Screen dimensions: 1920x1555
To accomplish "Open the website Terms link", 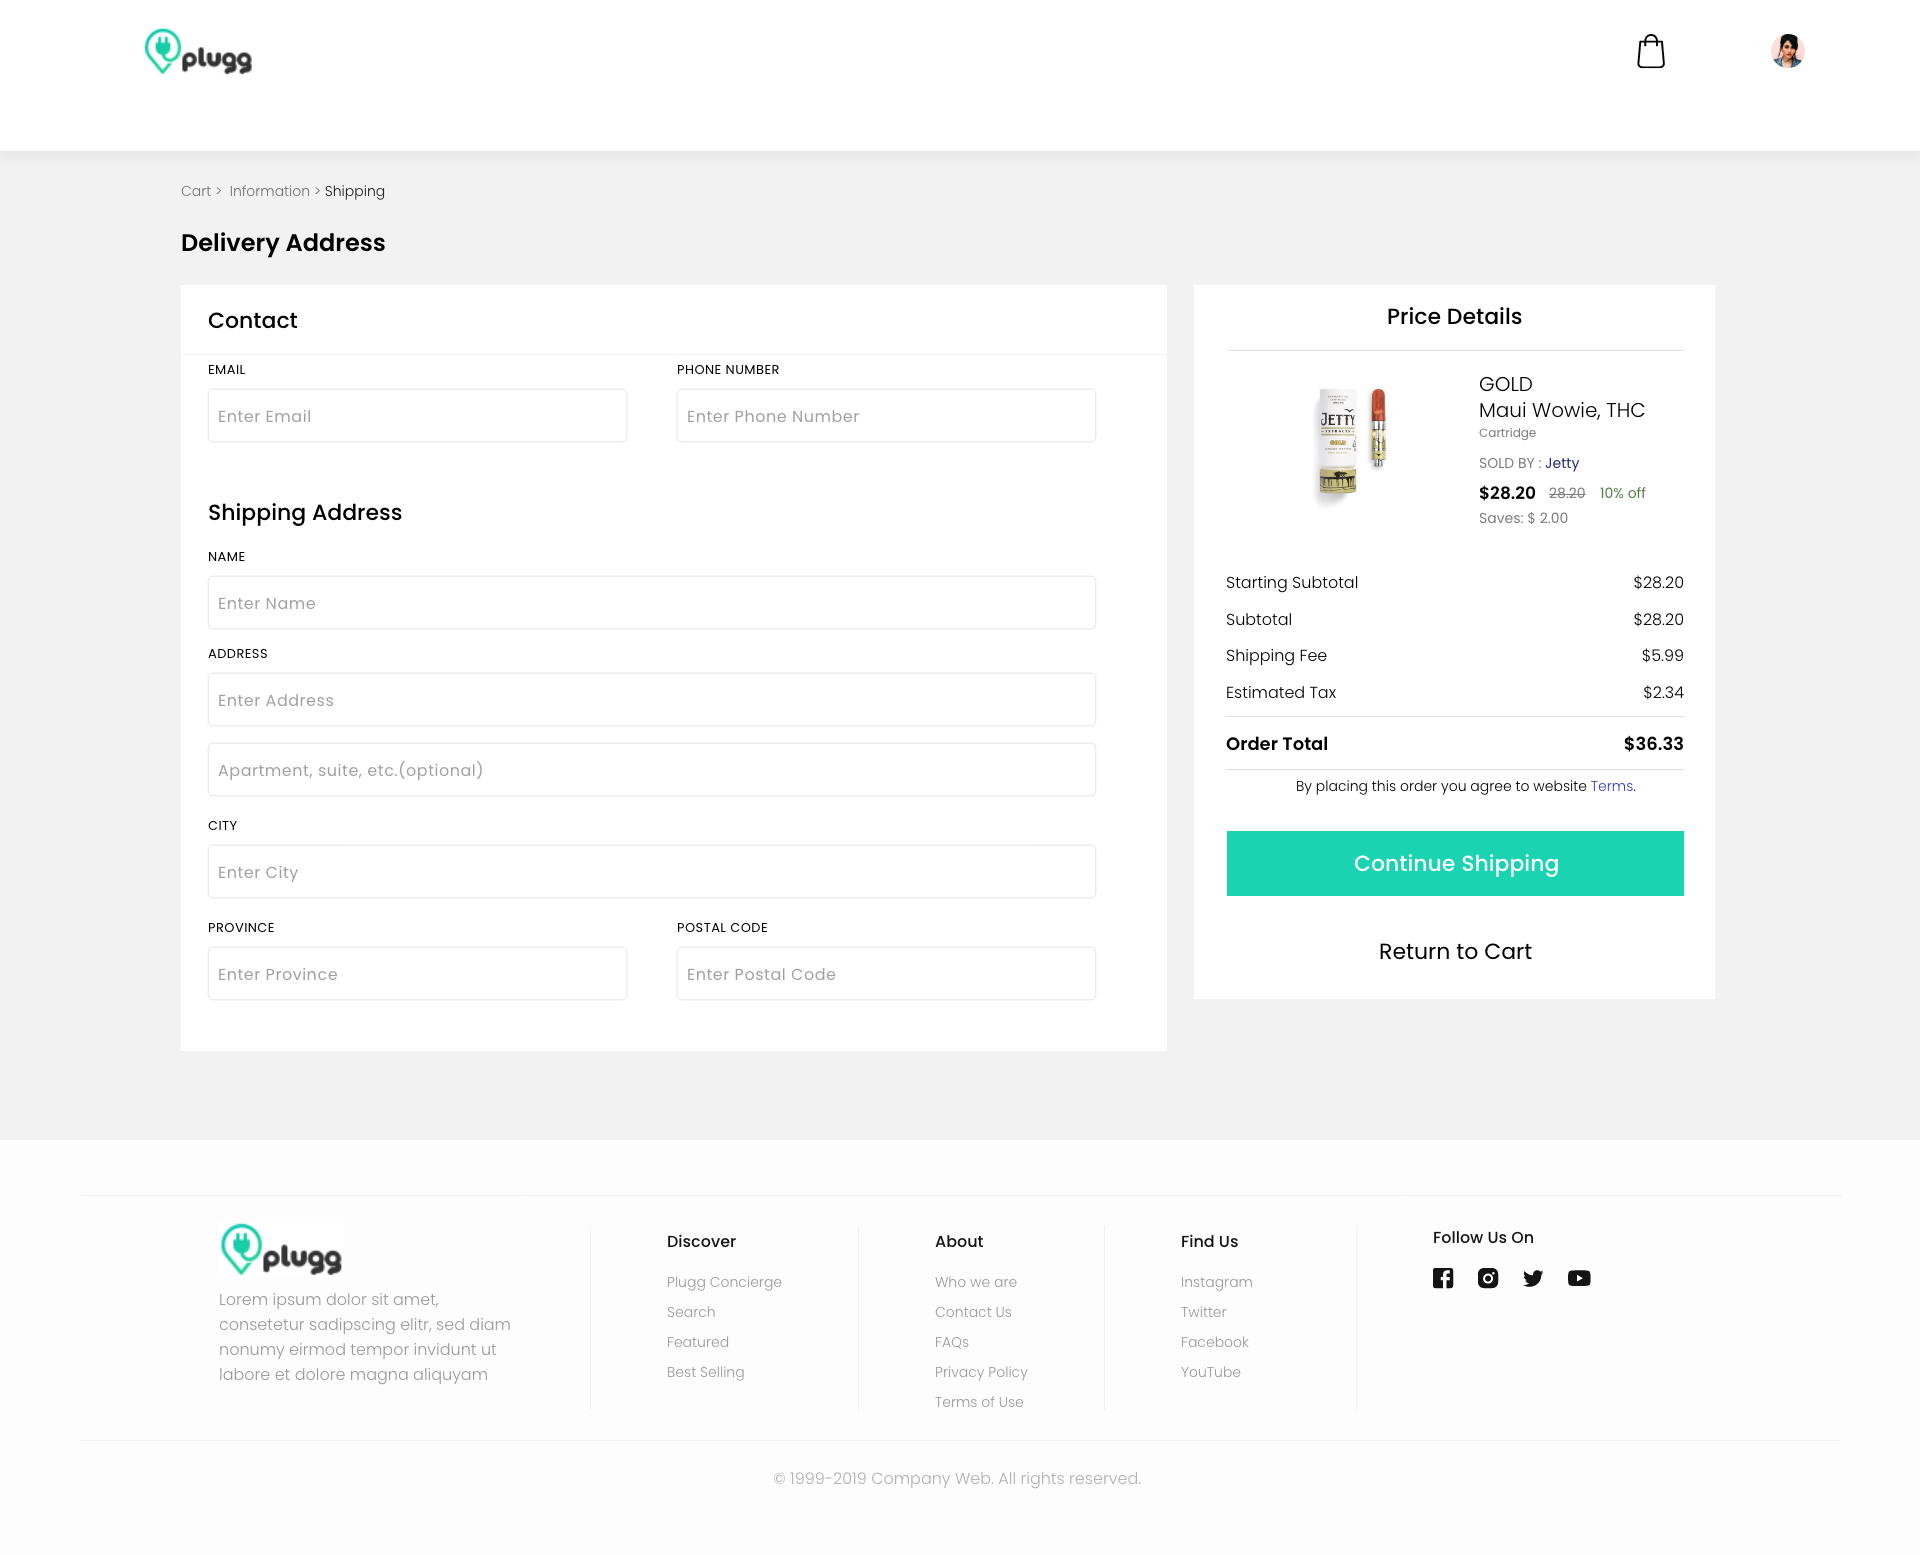I will pyautogui.click(x=1611, y=786).
